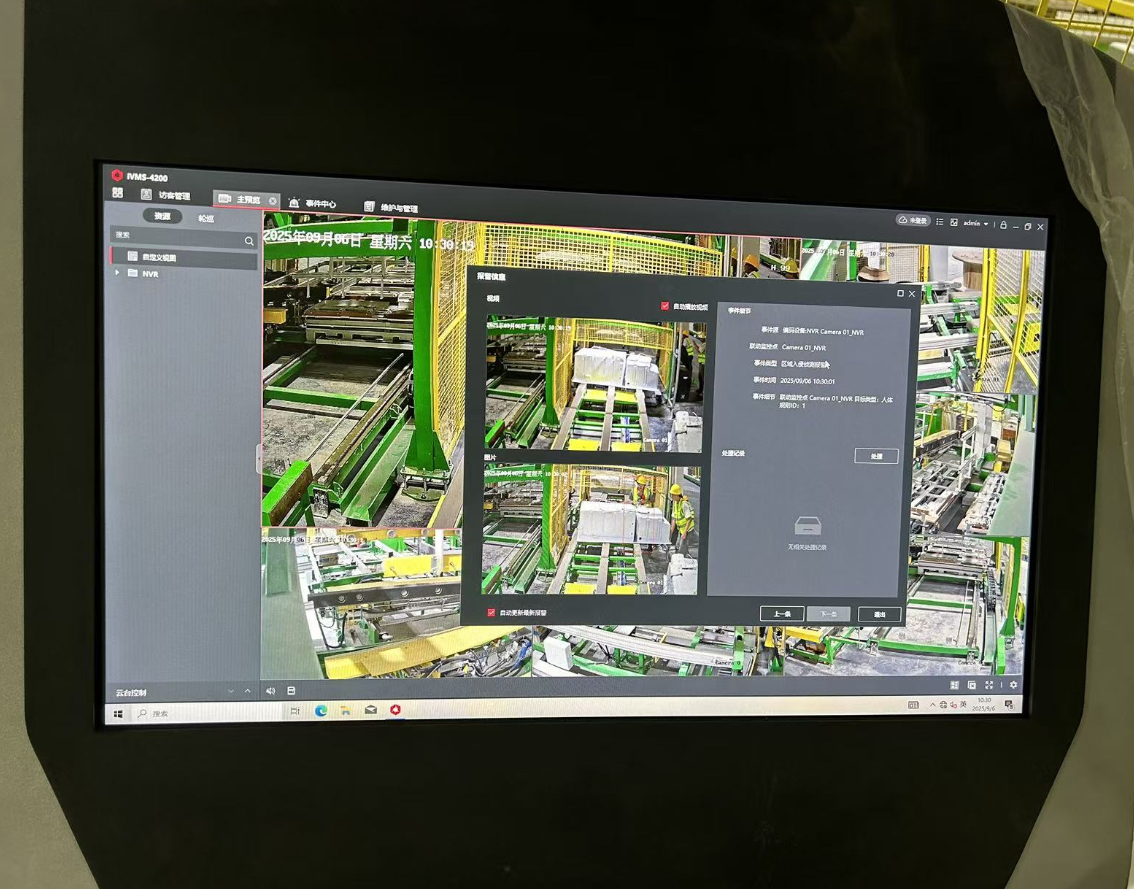Screen dimensions: 1134x889
Task: Click the 退出 button in alarm dialog
Action: pos(879,615)
